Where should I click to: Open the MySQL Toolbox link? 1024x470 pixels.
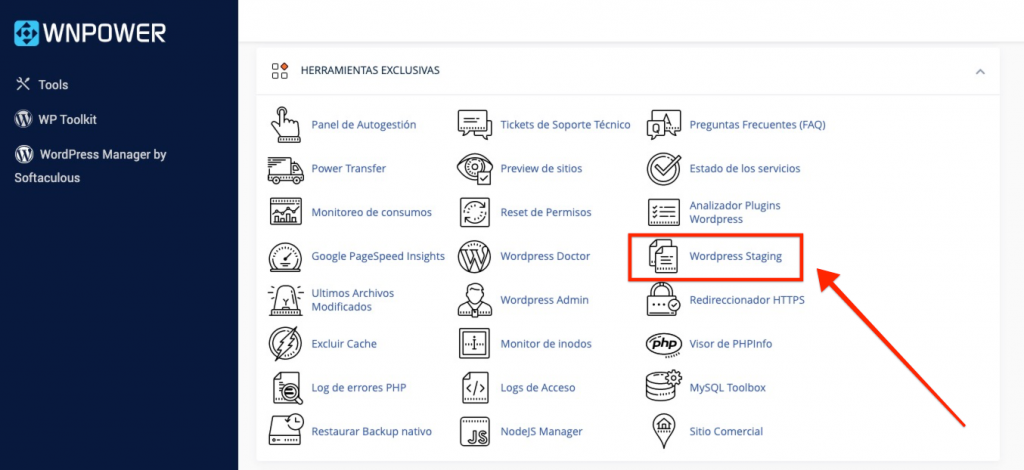(x=728, y=388)
